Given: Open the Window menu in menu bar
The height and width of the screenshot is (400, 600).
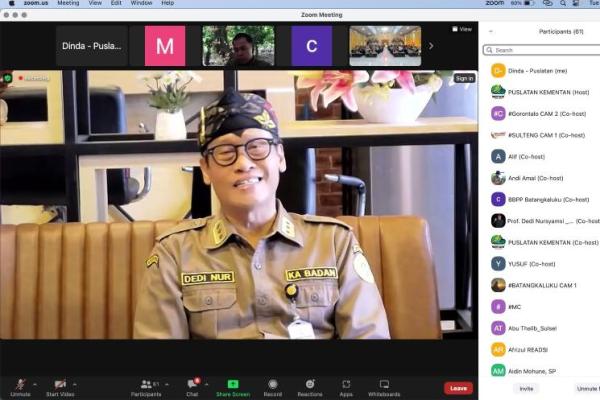Looking at the screenshot, I should (x=142, y=3).
